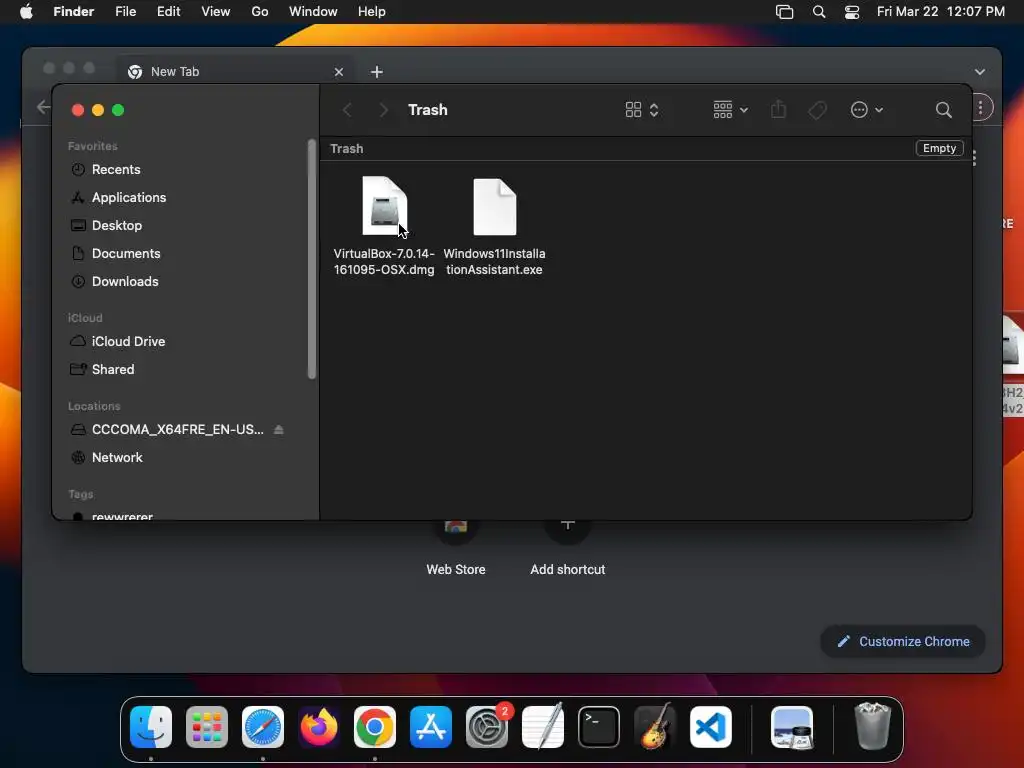Open the Group By dropdown in toolbar
1024x768 pixels.
730,110
